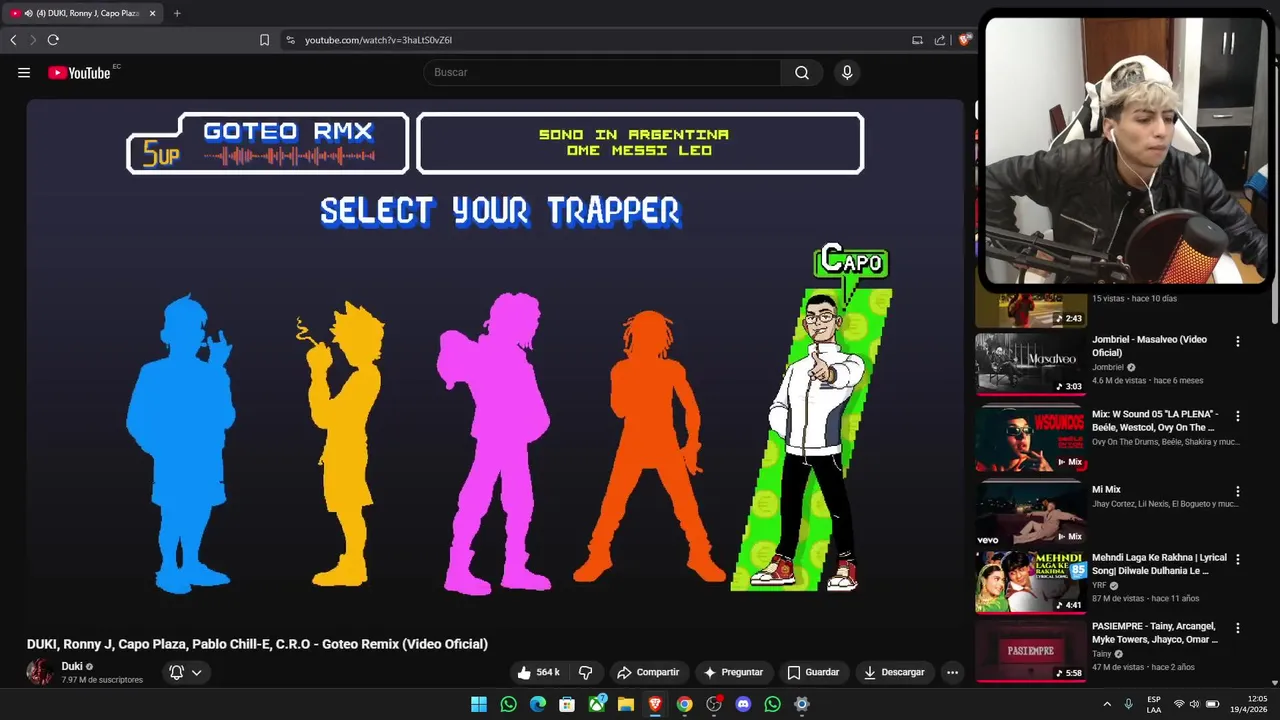Click the video title text Goteo Remix

click(x=257, y=644)
